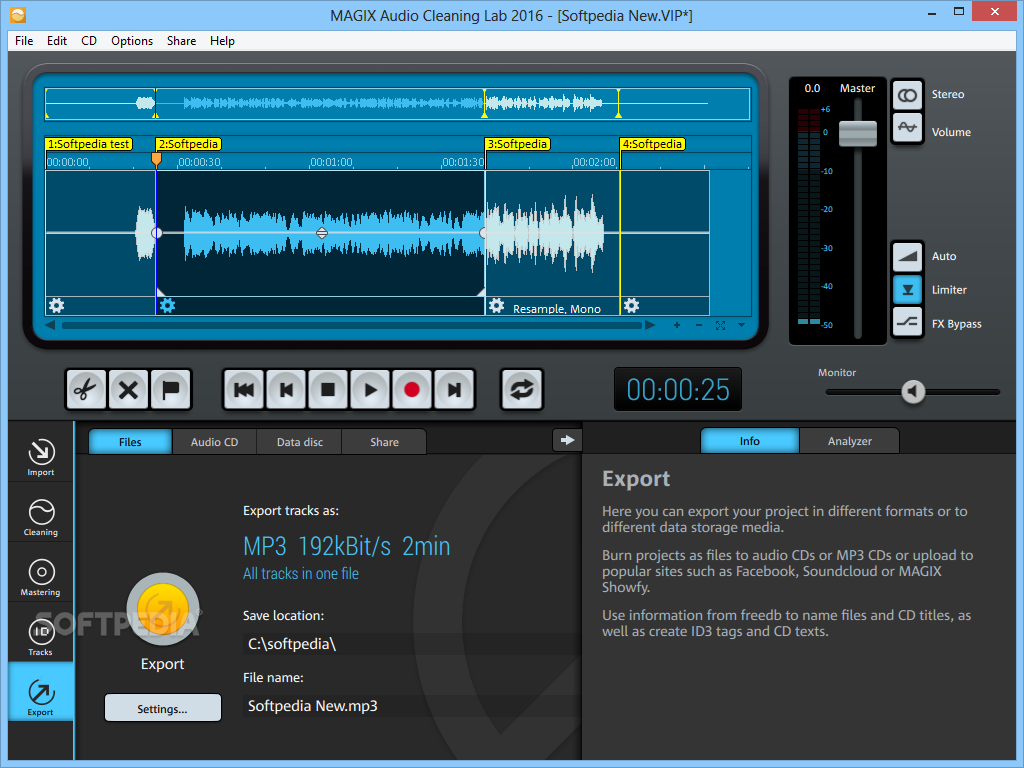Open timeline zoom options dropdown arrow
Viewport: 1024px width, 768px height.
pos(741,325)
